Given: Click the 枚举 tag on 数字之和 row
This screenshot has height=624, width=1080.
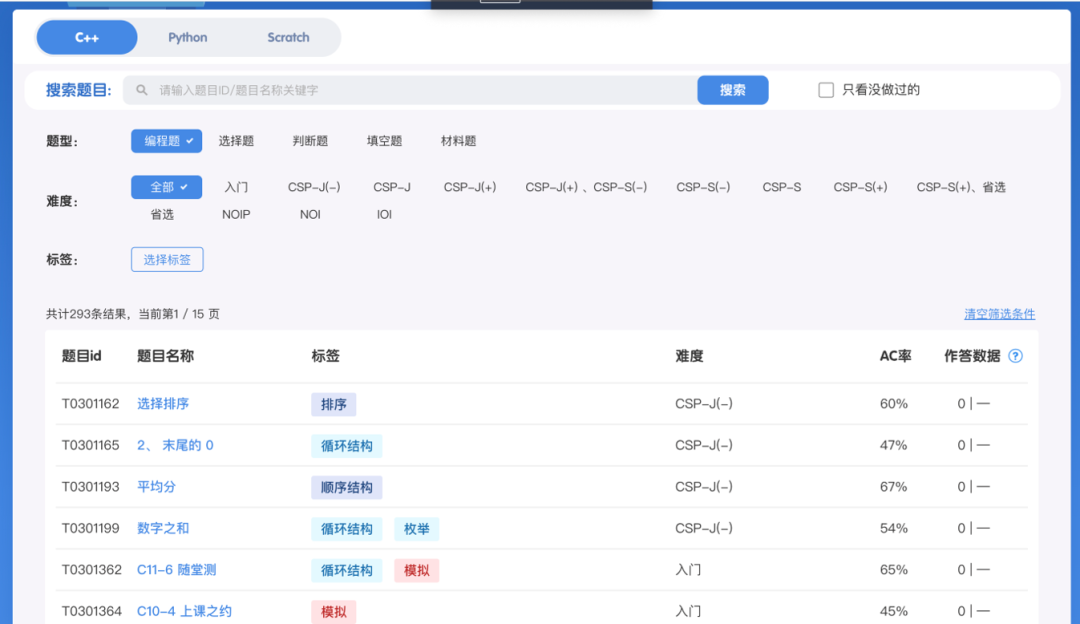Looking at the screenshot, I should coord(417,528).
